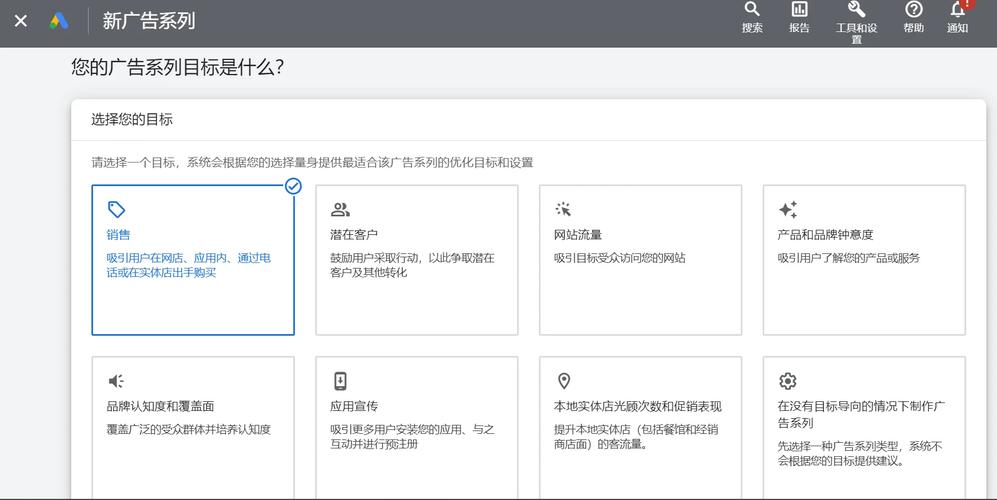Select the 网站流量 goal card
997x500 pixels.
[640, 260]
